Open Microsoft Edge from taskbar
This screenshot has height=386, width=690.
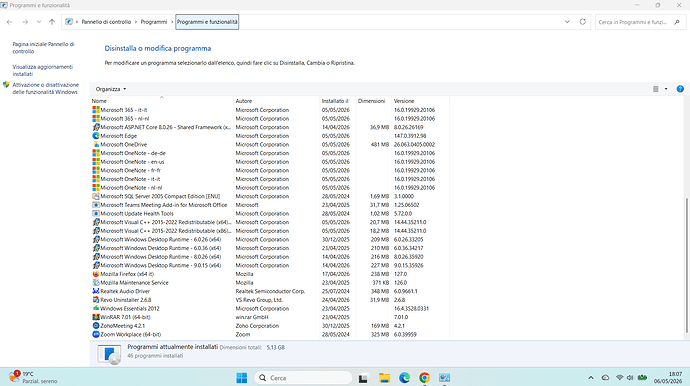pos(404,378)
